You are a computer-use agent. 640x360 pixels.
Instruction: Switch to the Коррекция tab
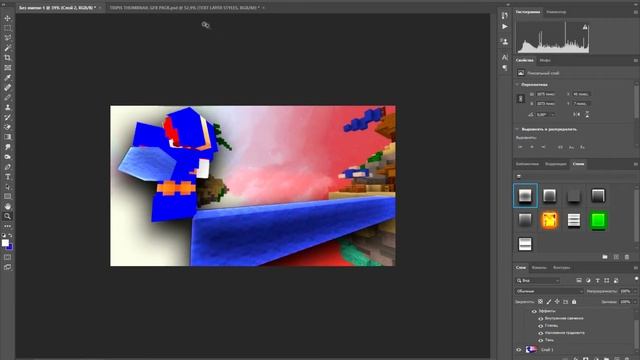[556, 164]
